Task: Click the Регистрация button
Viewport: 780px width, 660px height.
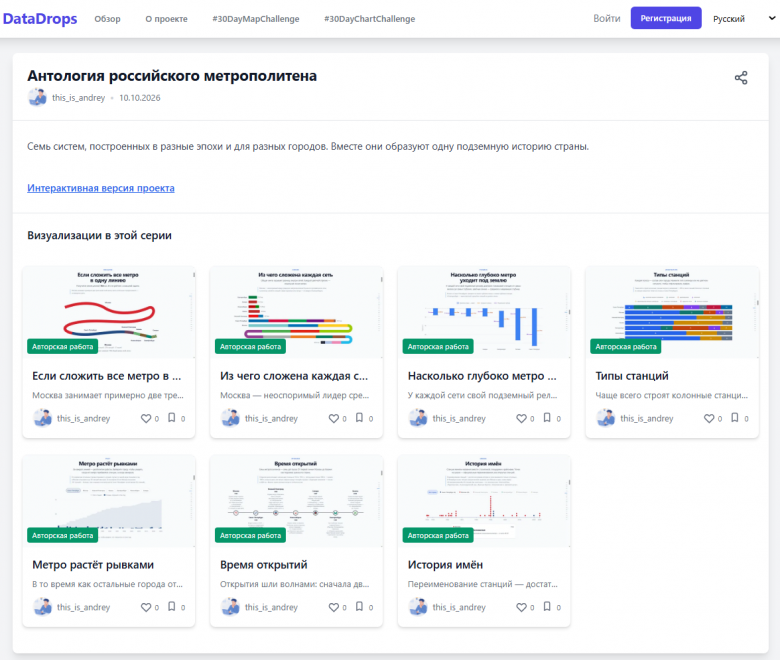Action: (666, 18)
